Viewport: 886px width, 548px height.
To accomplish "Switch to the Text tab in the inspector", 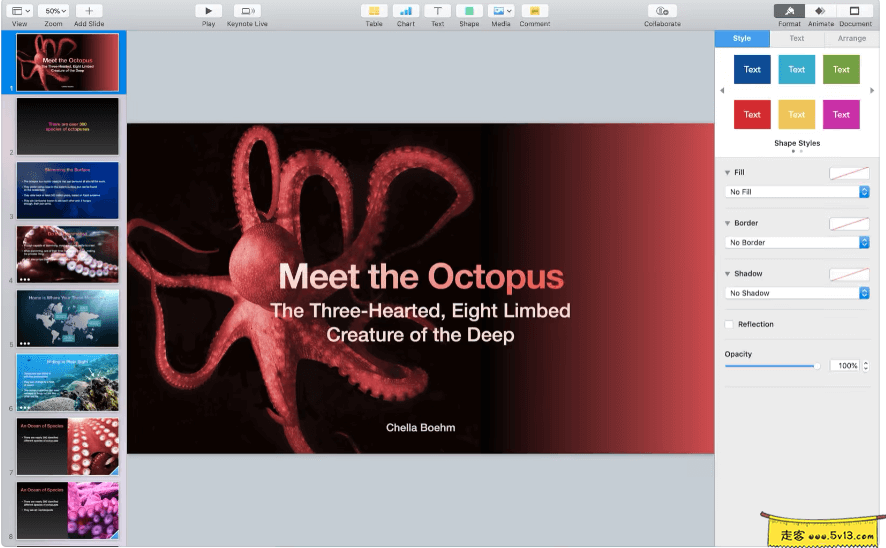I will click(796, 39).
